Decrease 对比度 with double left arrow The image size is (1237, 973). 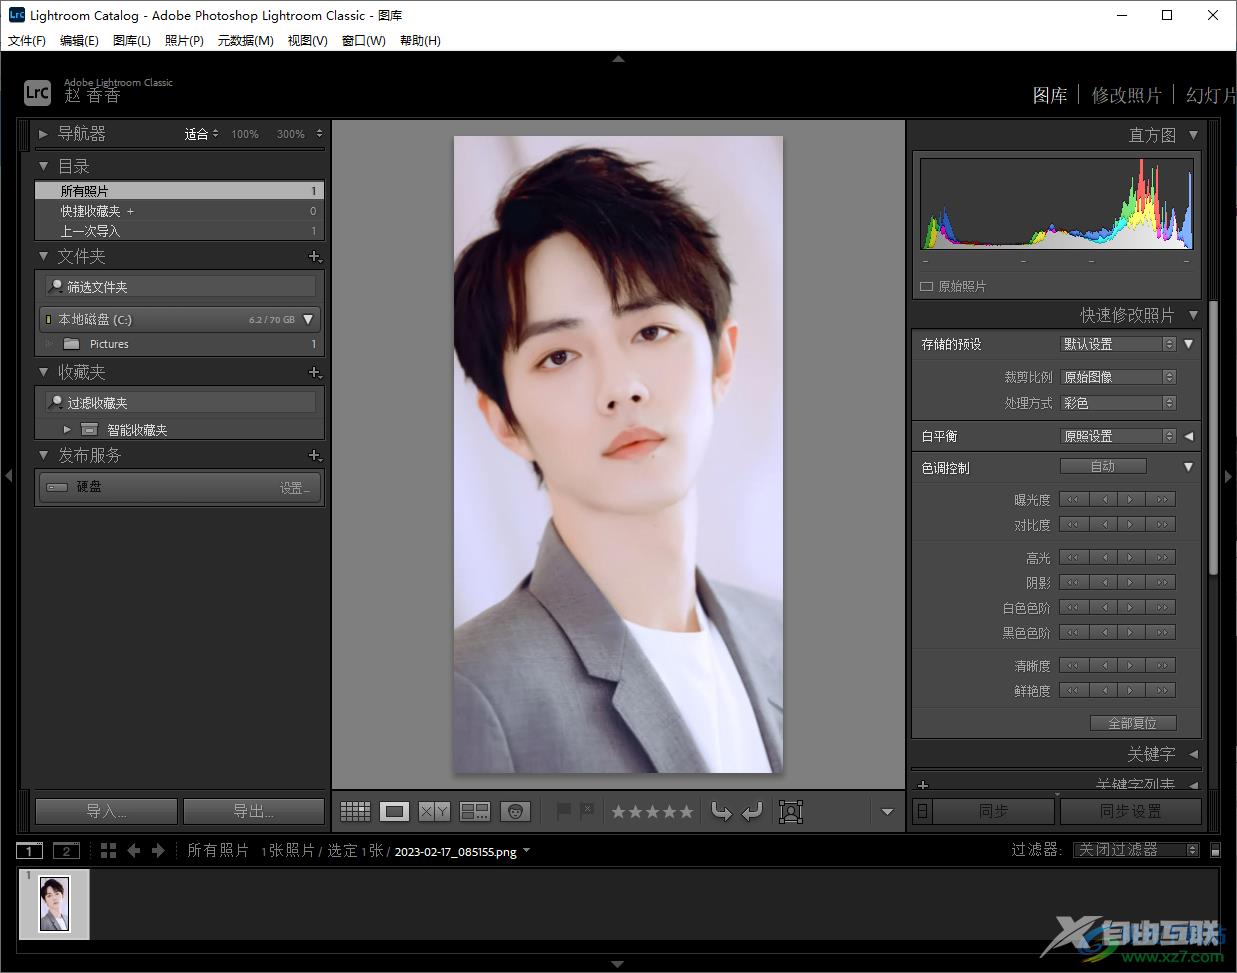click(1073, 524)
